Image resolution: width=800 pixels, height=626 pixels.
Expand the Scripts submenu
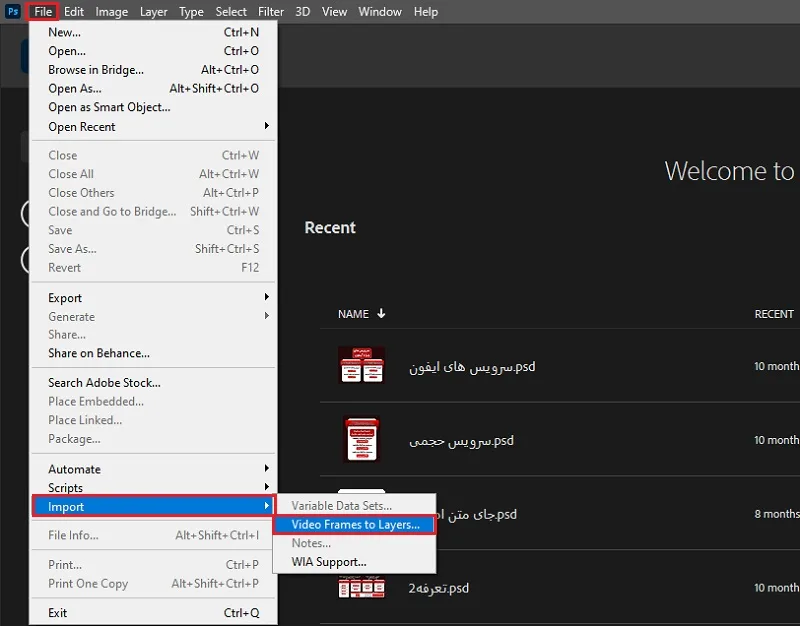coord(154,488)
